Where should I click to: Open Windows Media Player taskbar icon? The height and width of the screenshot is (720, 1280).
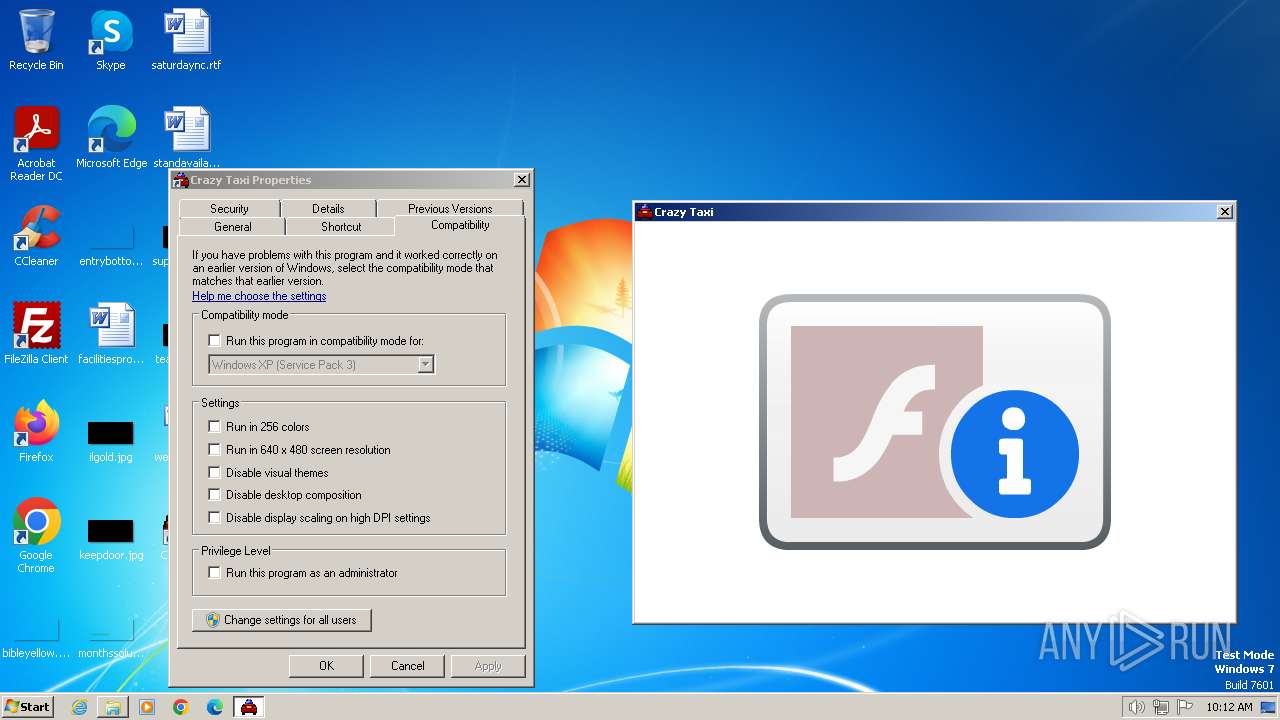(x=147, y=707)
